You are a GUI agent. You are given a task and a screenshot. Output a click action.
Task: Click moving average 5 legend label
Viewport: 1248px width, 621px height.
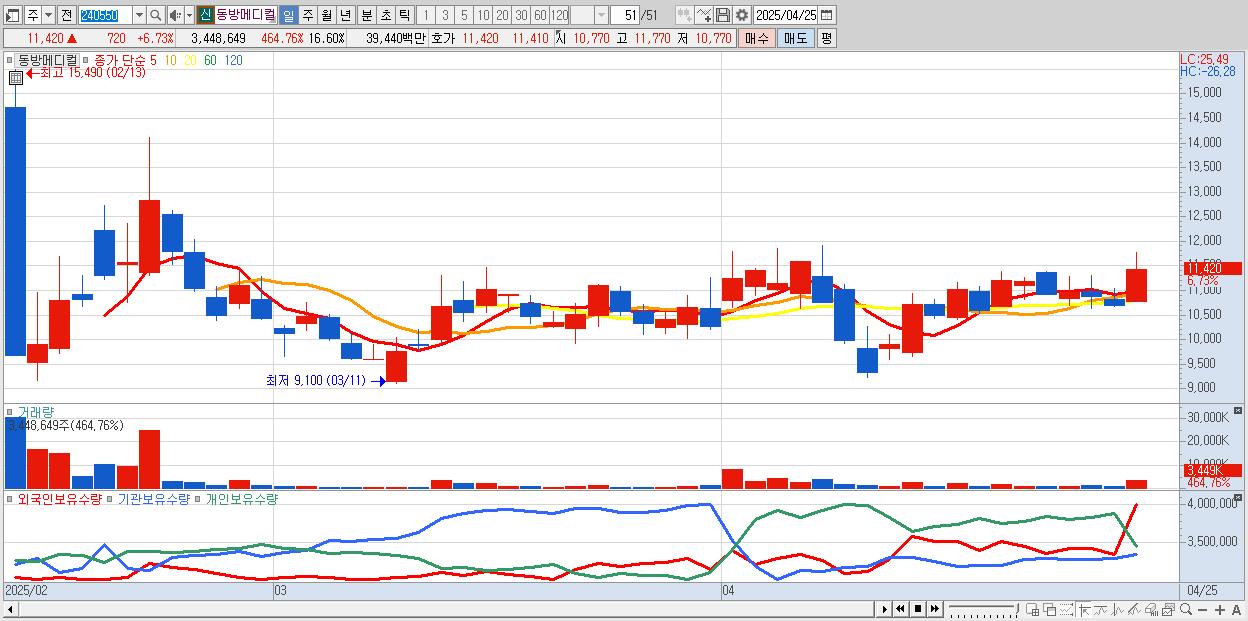click(153, 60)
